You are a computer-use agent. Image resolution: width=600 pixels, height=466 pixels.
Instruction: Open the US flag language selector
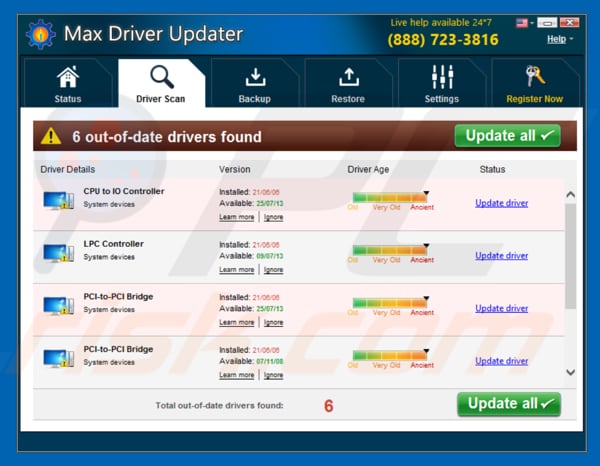coord(524,23)
